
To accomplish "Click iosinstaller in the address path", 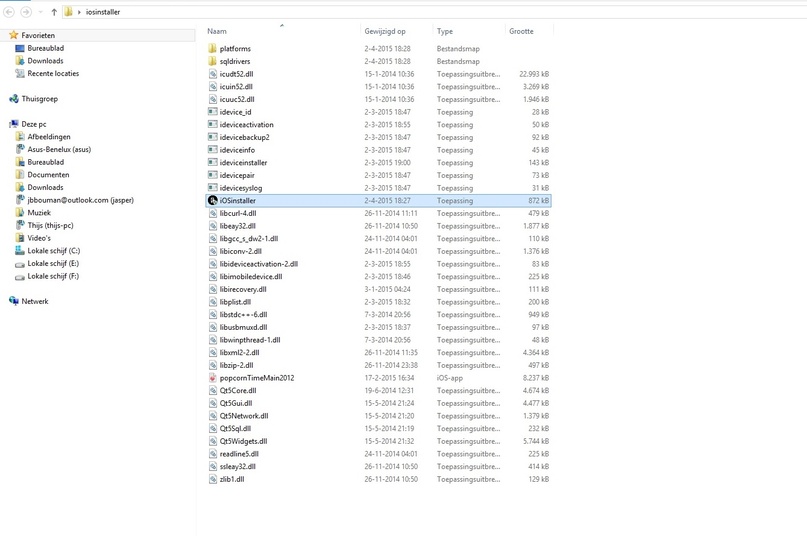I will [103, 12].
